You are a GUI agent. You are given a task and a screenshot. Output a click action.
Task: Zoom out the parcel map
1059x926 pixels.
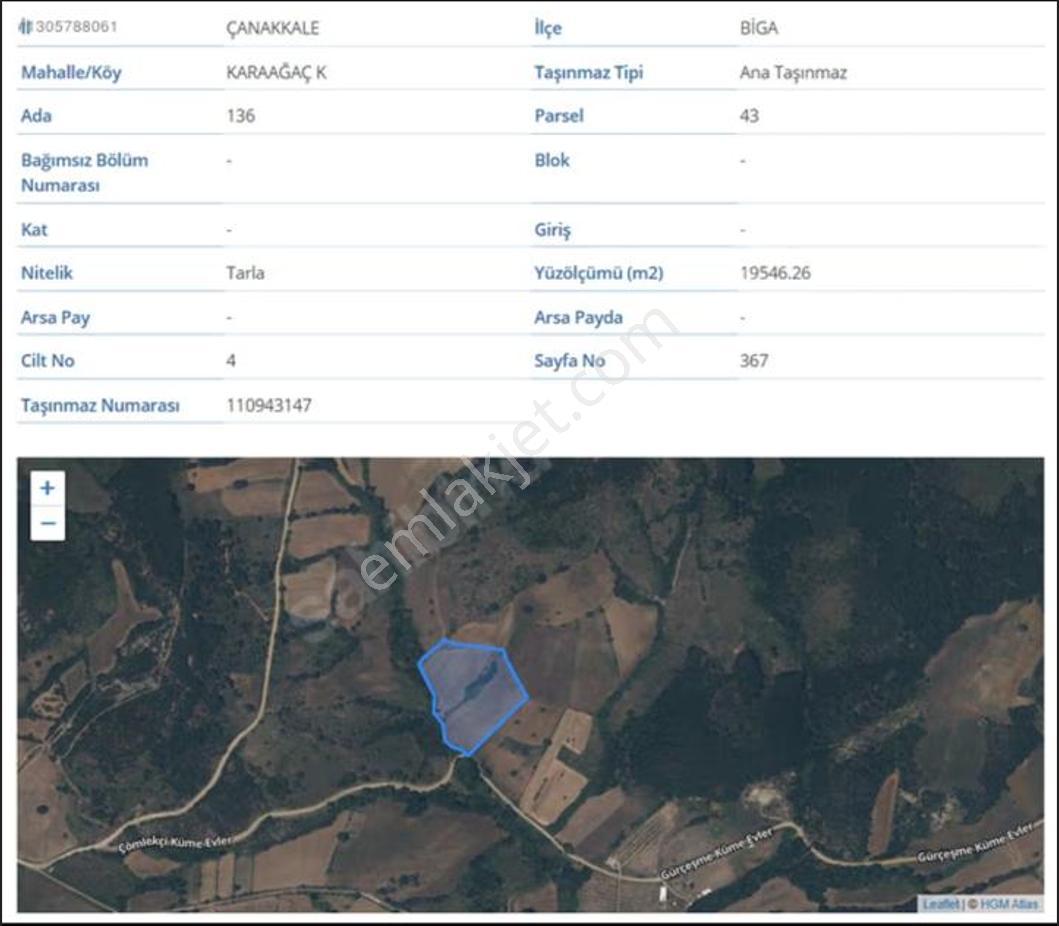[47, 523]
